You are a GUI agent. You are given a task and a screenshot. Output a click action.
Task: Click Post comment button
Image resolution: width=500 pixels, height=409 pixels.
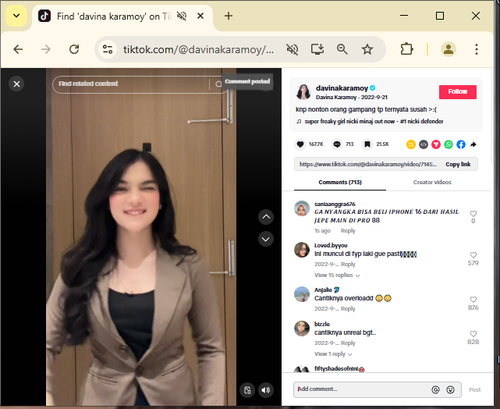point(475,390)
